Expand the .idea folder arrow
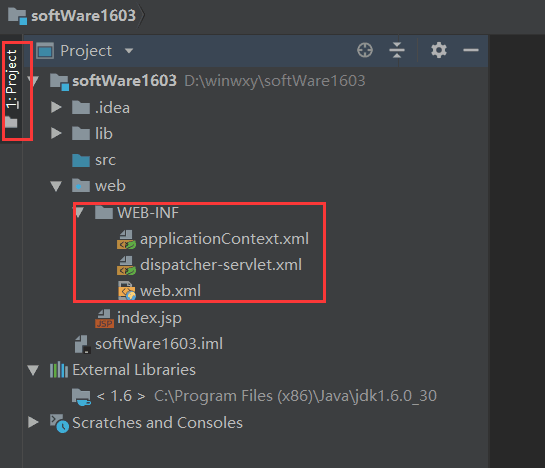Screen dimensions: 545x468 56,107
